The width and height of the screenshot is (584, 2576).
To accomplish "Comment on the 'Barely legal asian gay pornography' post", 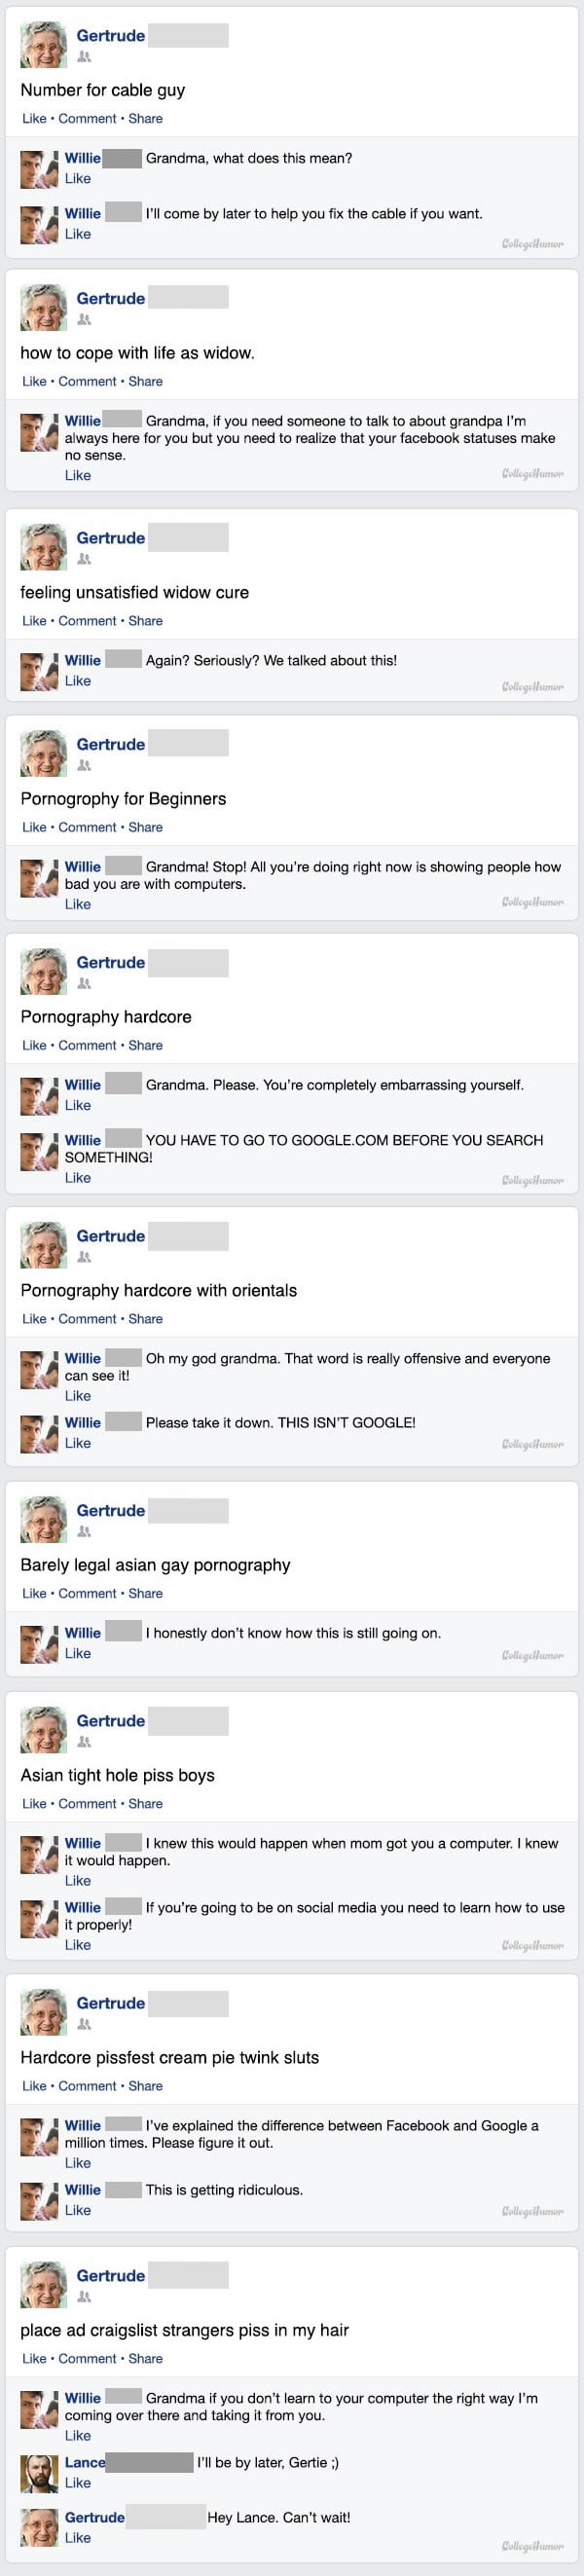I will pyautogui.click(x=87, y=1594).
